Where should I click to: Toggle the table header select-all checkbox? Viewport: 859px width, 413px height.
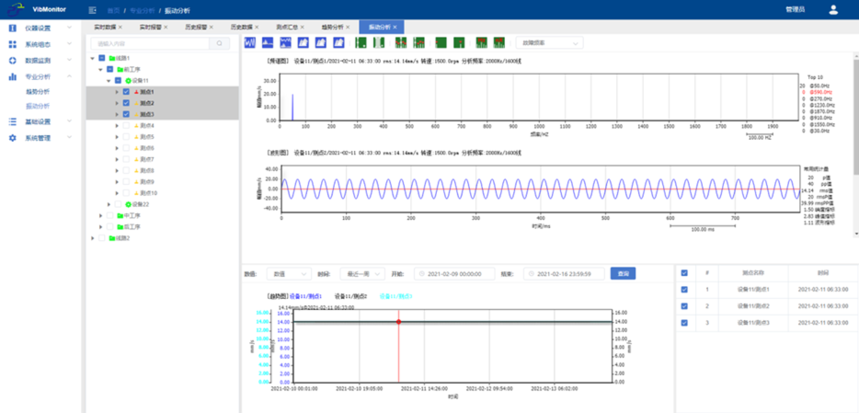pyautogui.click(x=684, y=273)
